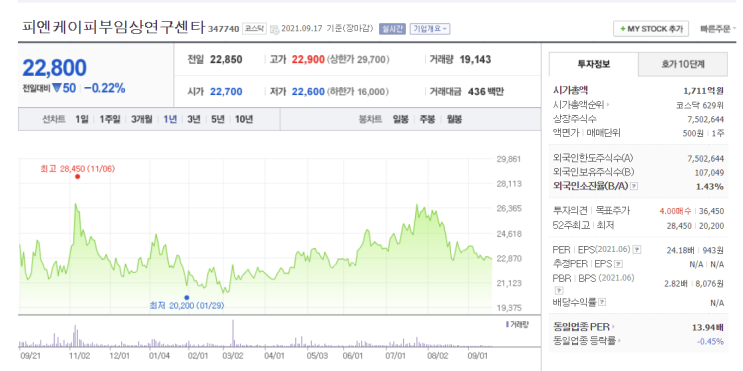This screenshot has height=371, width=743.
Task: Click 저가 value 22,600
Action: (308, 91)
